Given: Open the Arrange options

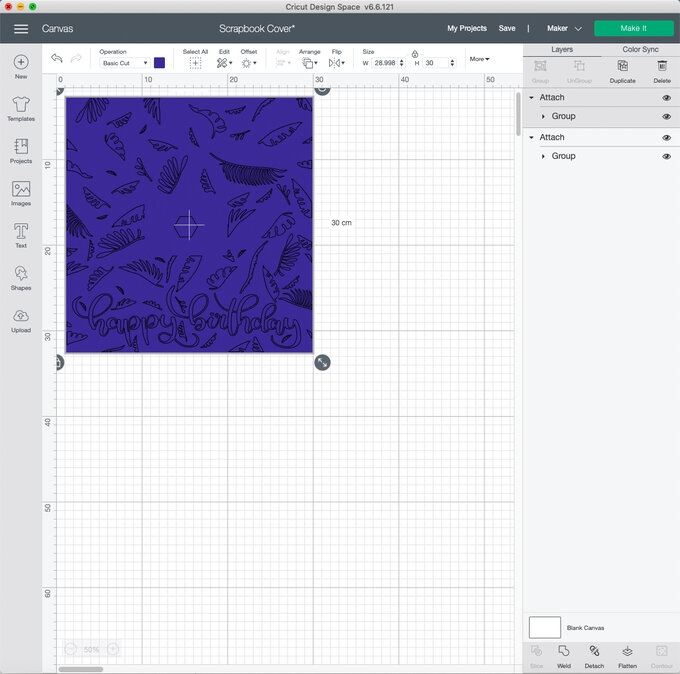Looking at the screenshot, I should [309, 63].
